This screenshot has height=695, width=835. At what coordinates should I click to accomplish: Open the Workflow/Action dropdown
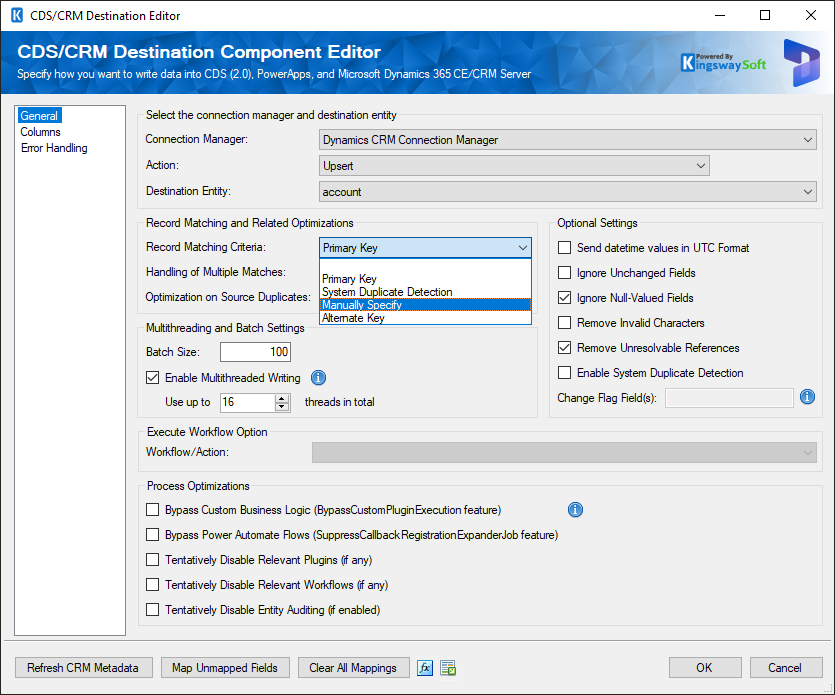564,453
